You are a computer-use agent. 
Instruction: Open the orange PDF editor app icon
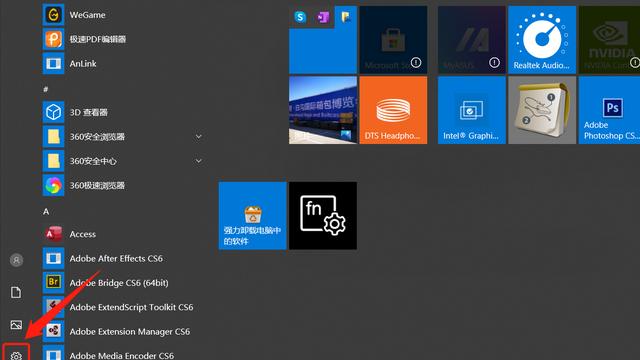point(53,39)
